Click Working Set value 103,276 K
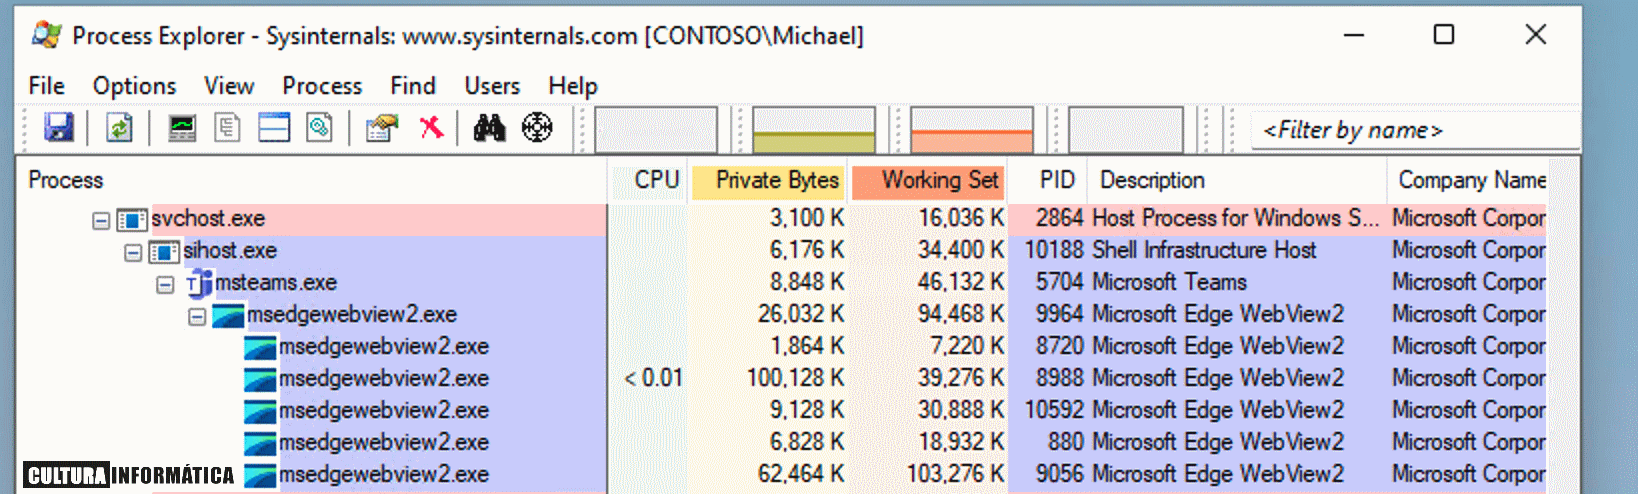Viewport: 1638px width, 494px height. click(x=955, y=475)
